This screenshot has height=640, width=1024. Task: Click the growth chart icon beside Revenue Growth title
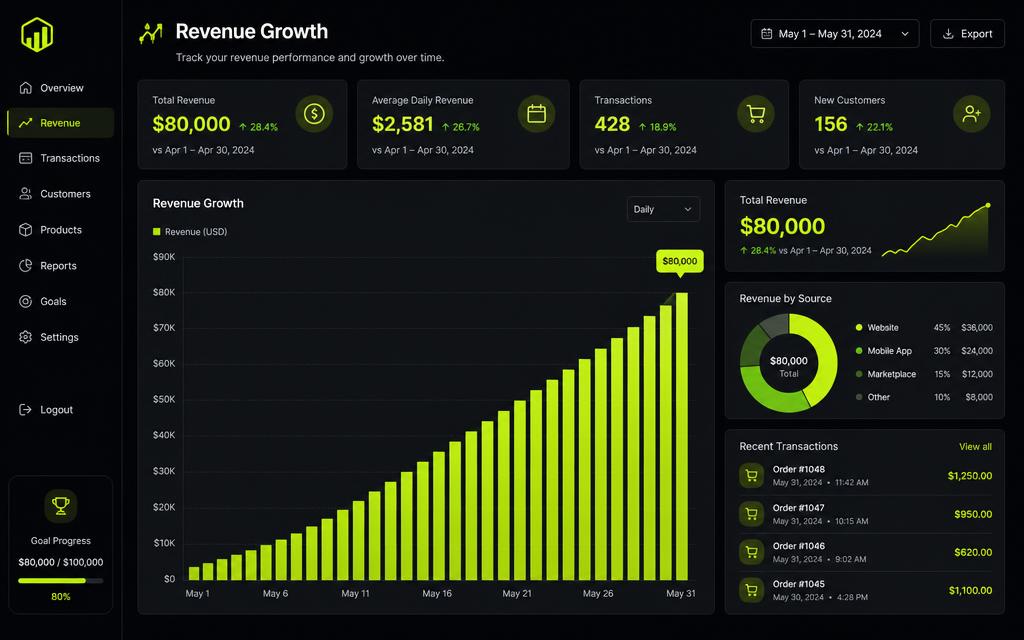click(151, 33)
